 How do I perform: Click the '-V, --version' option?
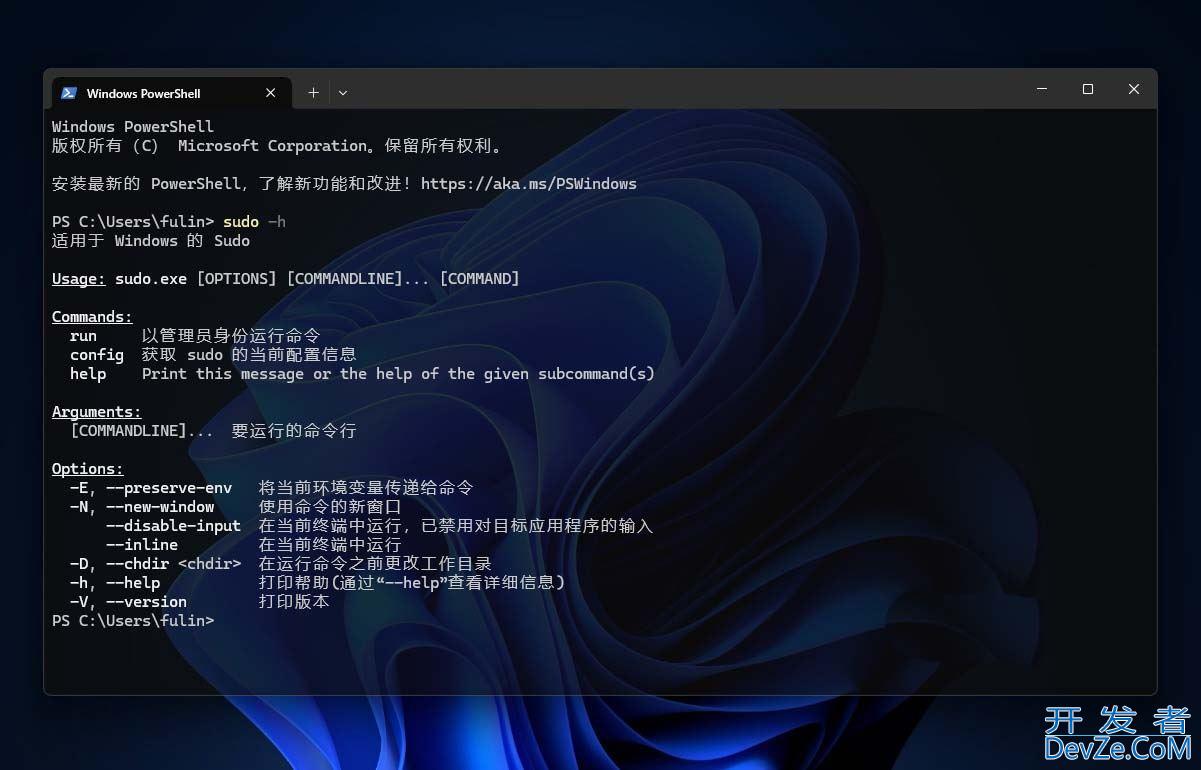[x=129, y=602]
